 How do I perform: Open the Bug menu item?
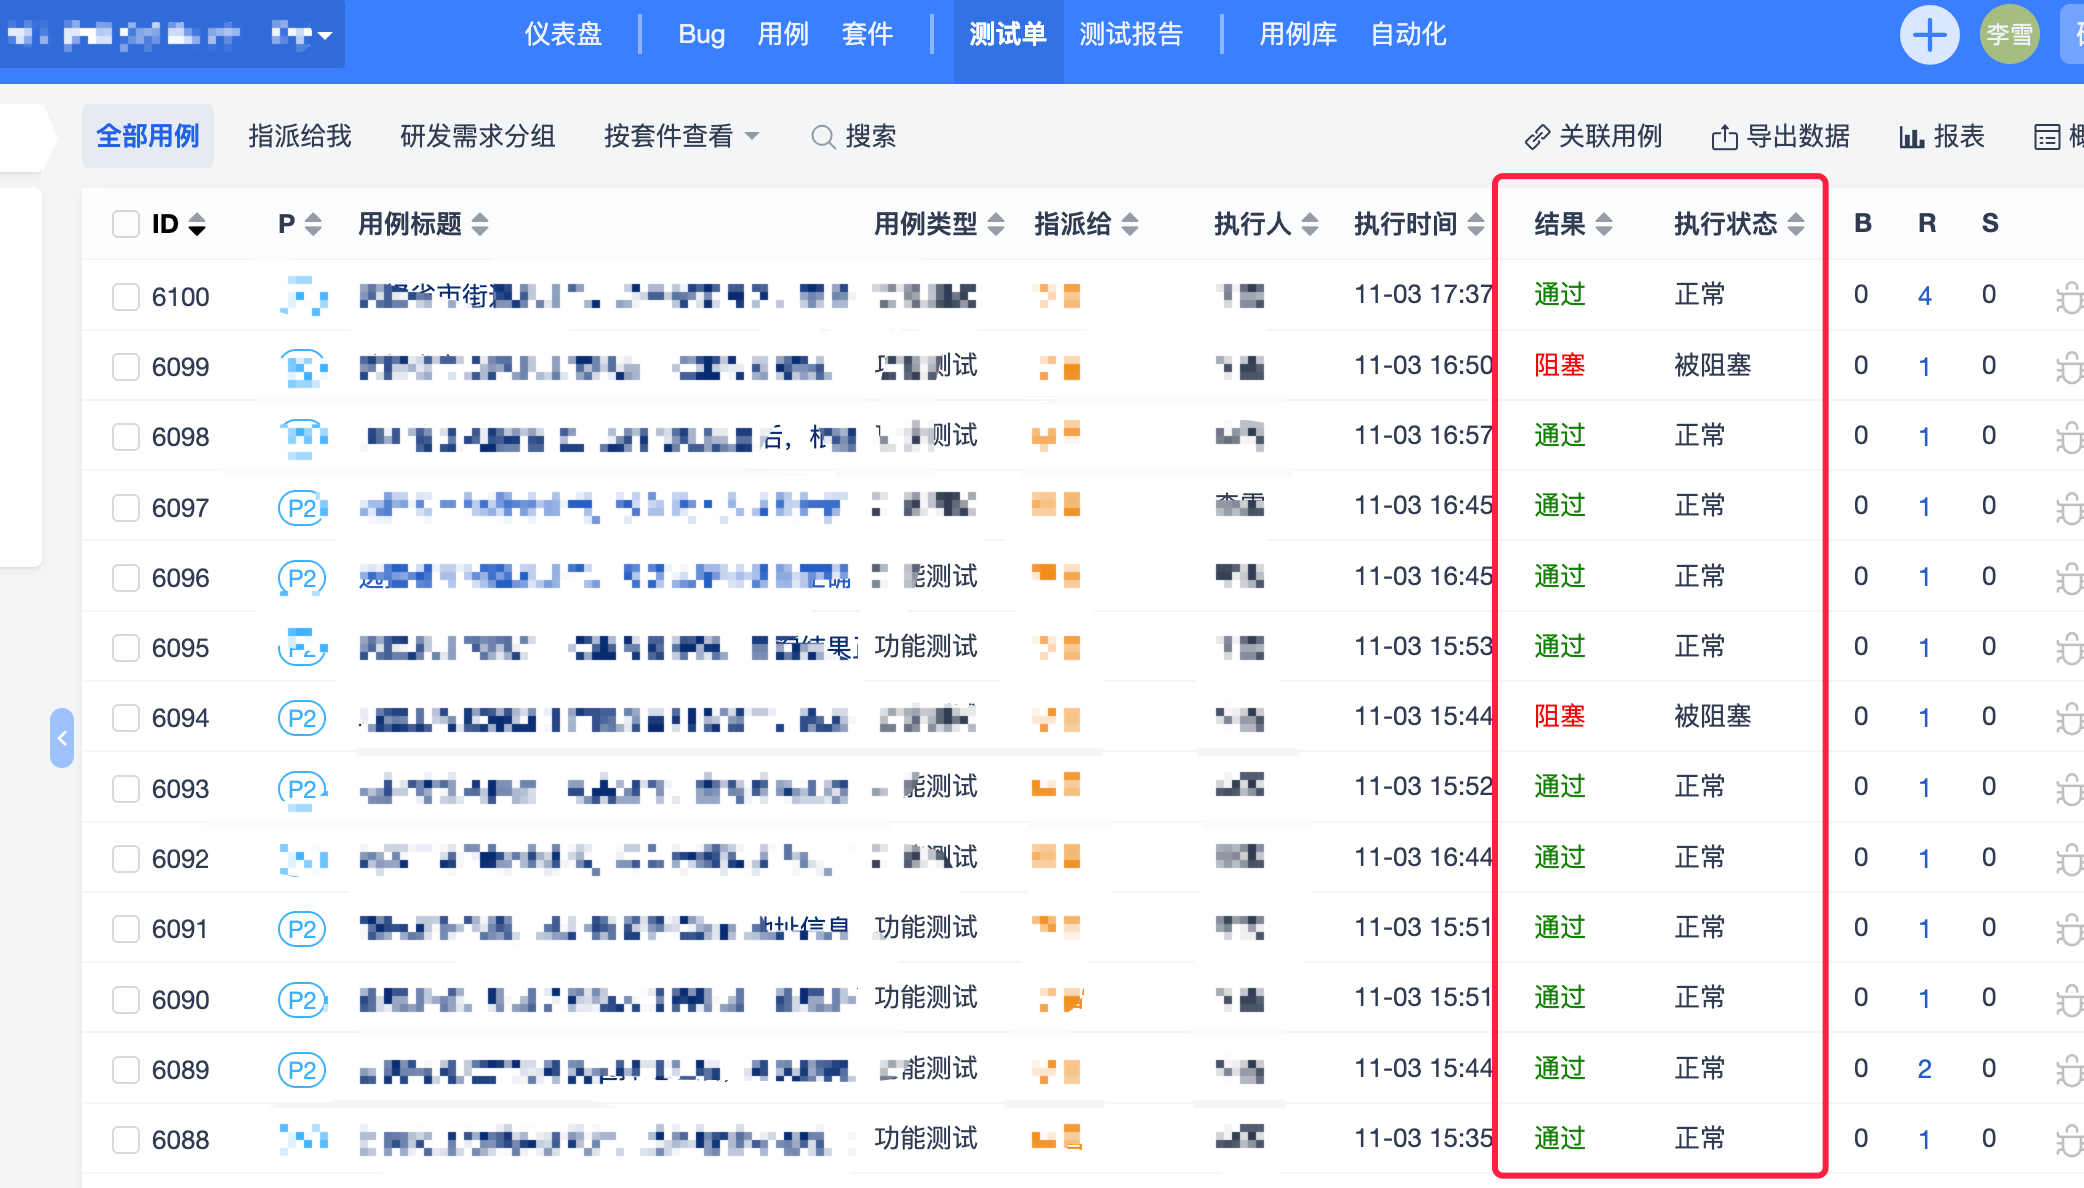coord(700,35)
